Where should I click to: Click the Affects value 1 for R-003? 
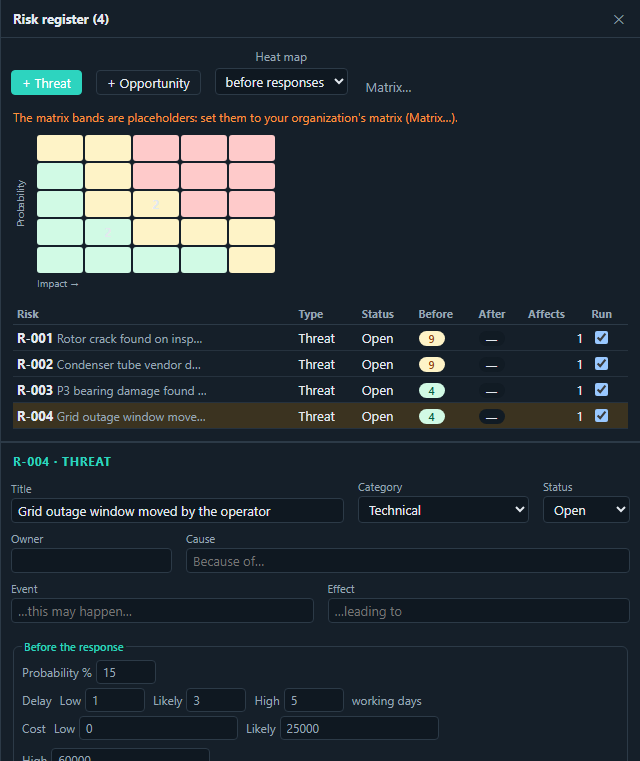[579, 391]
